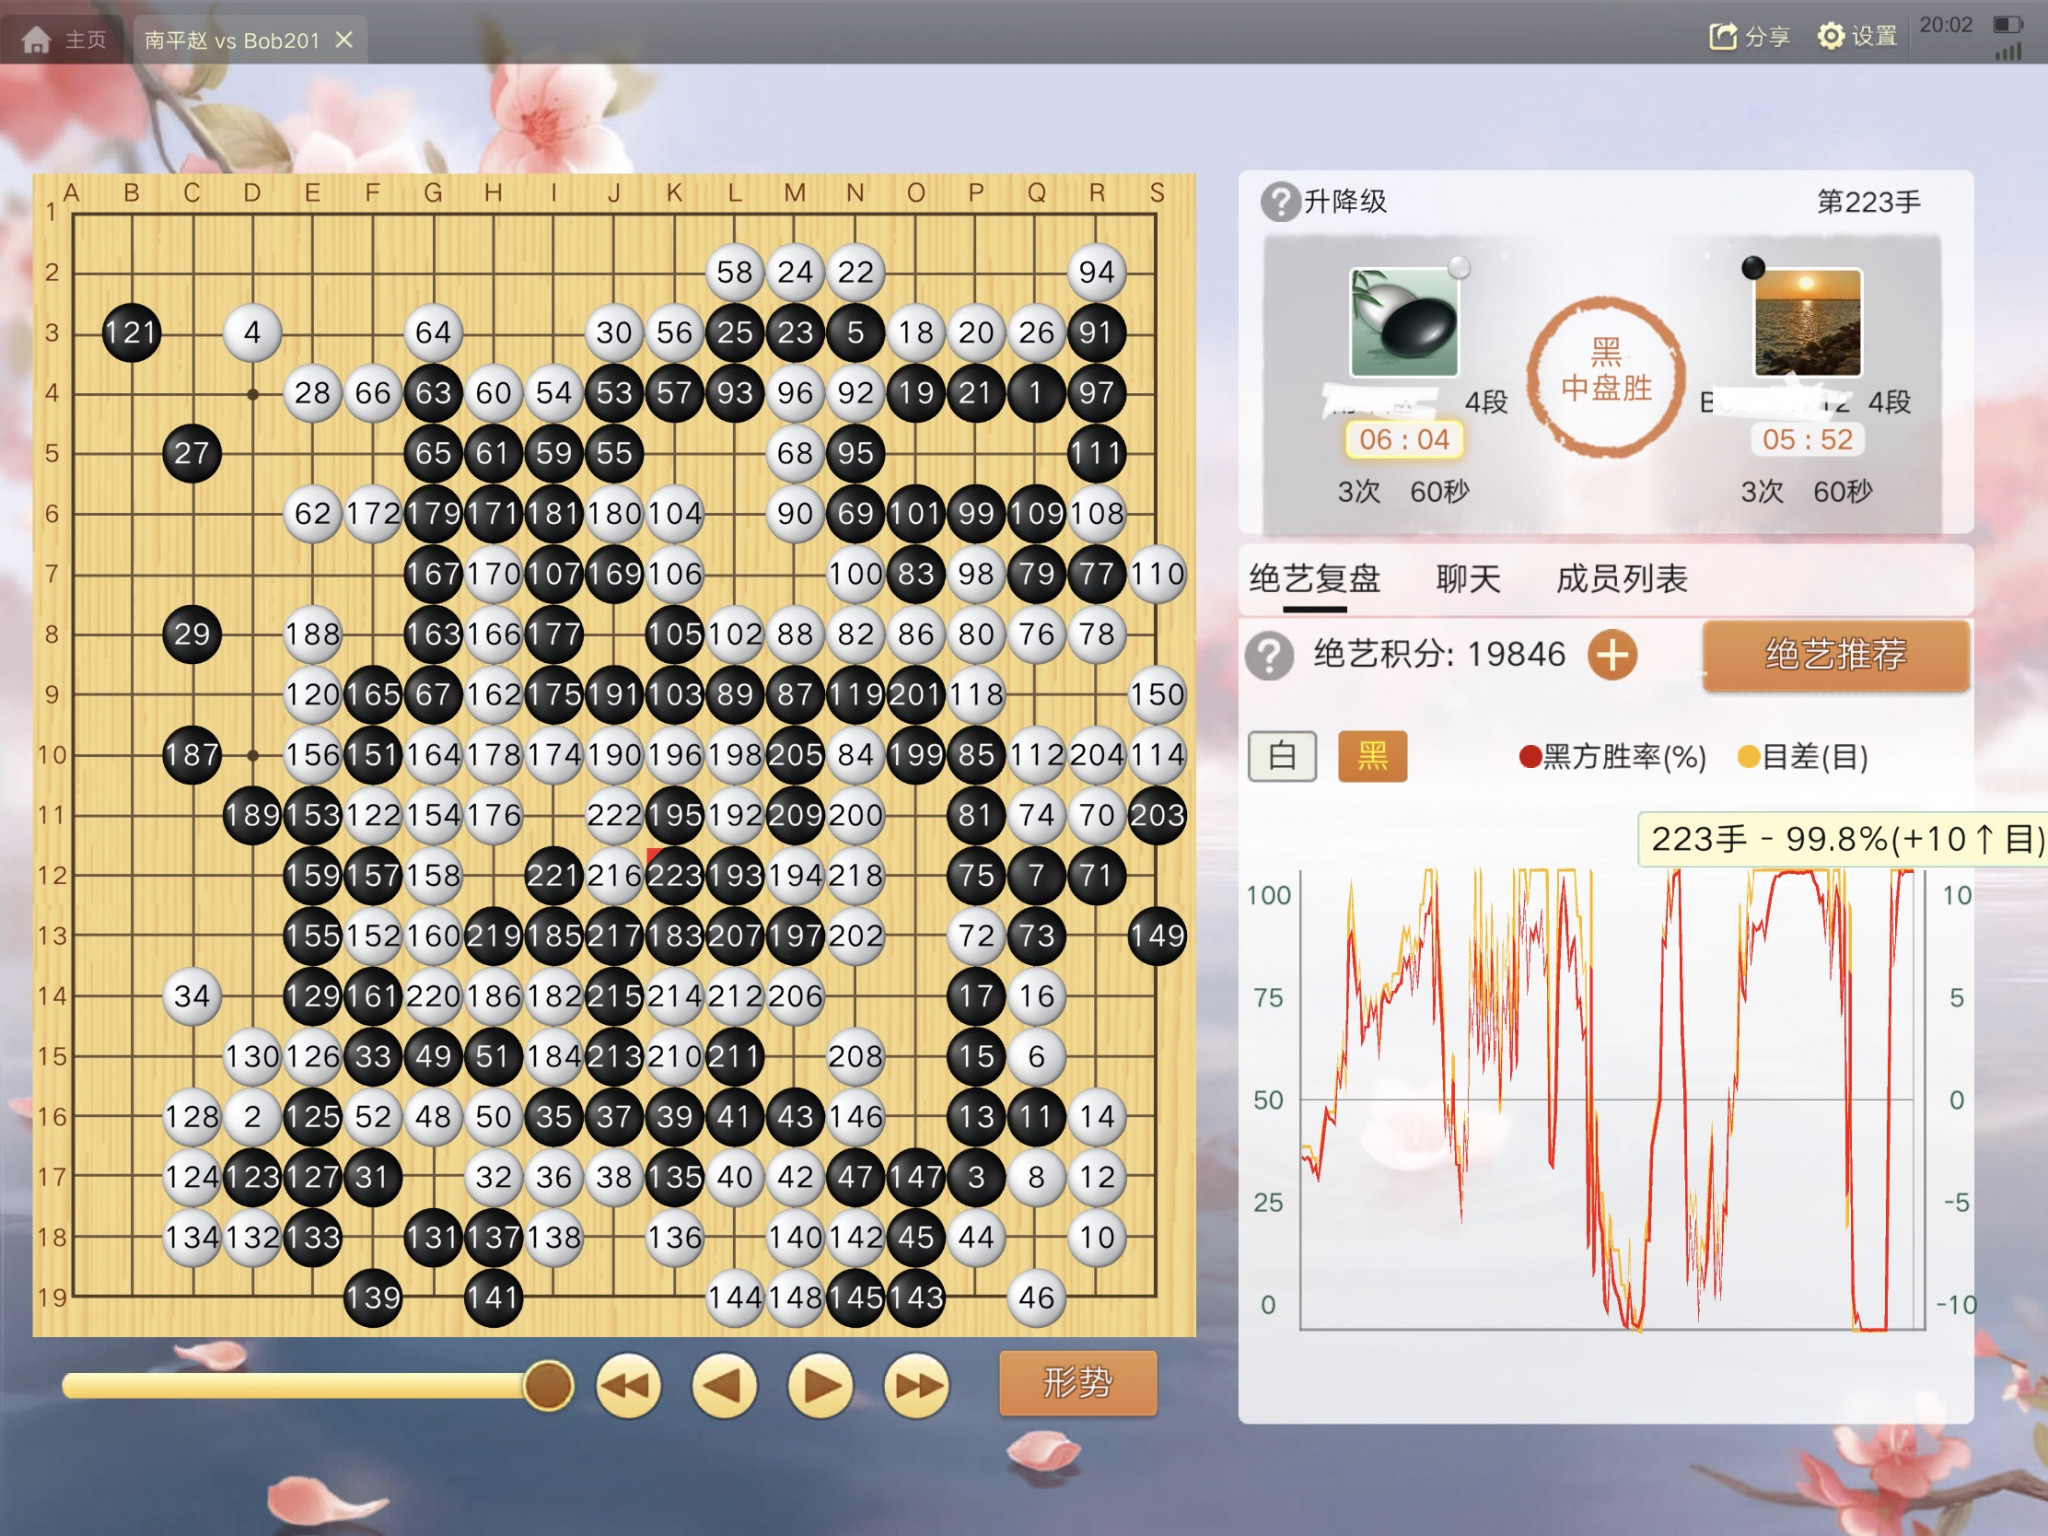Click white stone 94 at R2
2048x1536 pixels.
click(1097, 272)
